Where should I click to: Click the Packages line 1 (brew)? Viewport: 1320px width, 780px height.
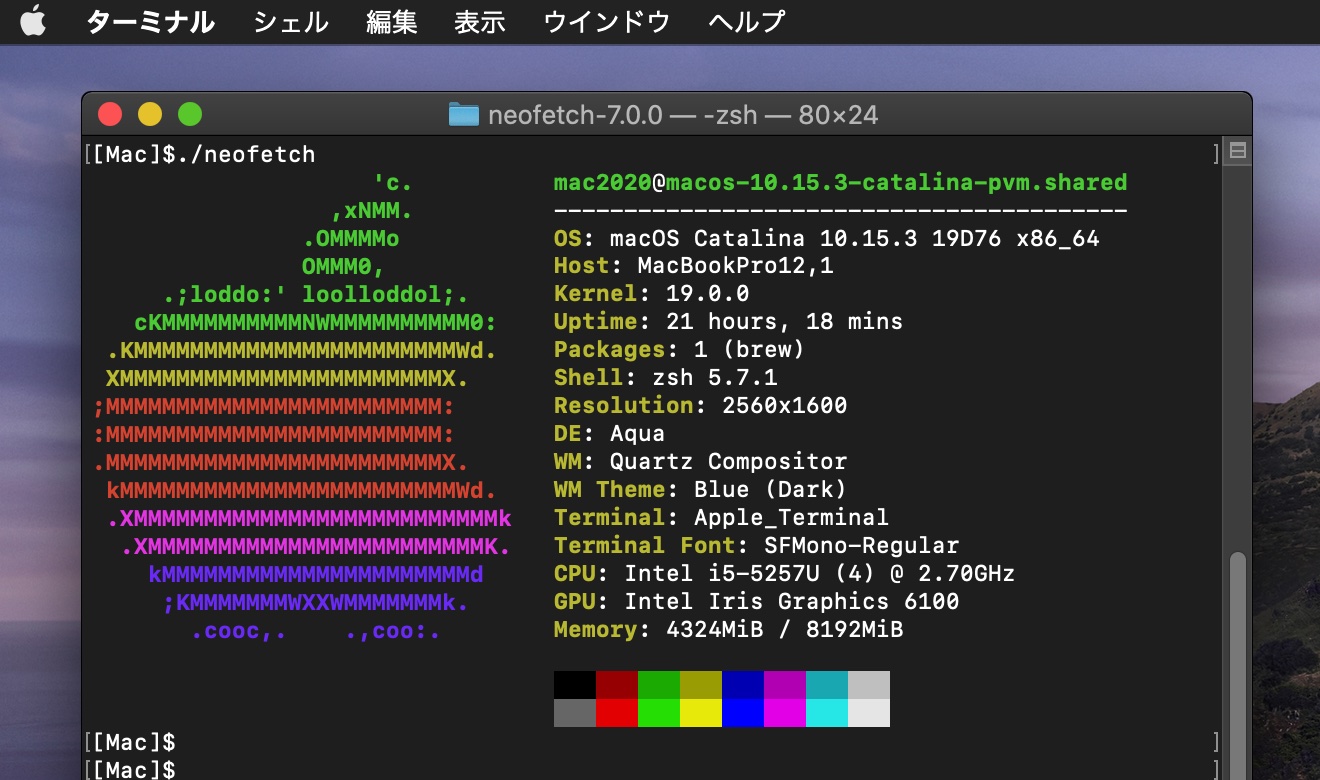679,351
